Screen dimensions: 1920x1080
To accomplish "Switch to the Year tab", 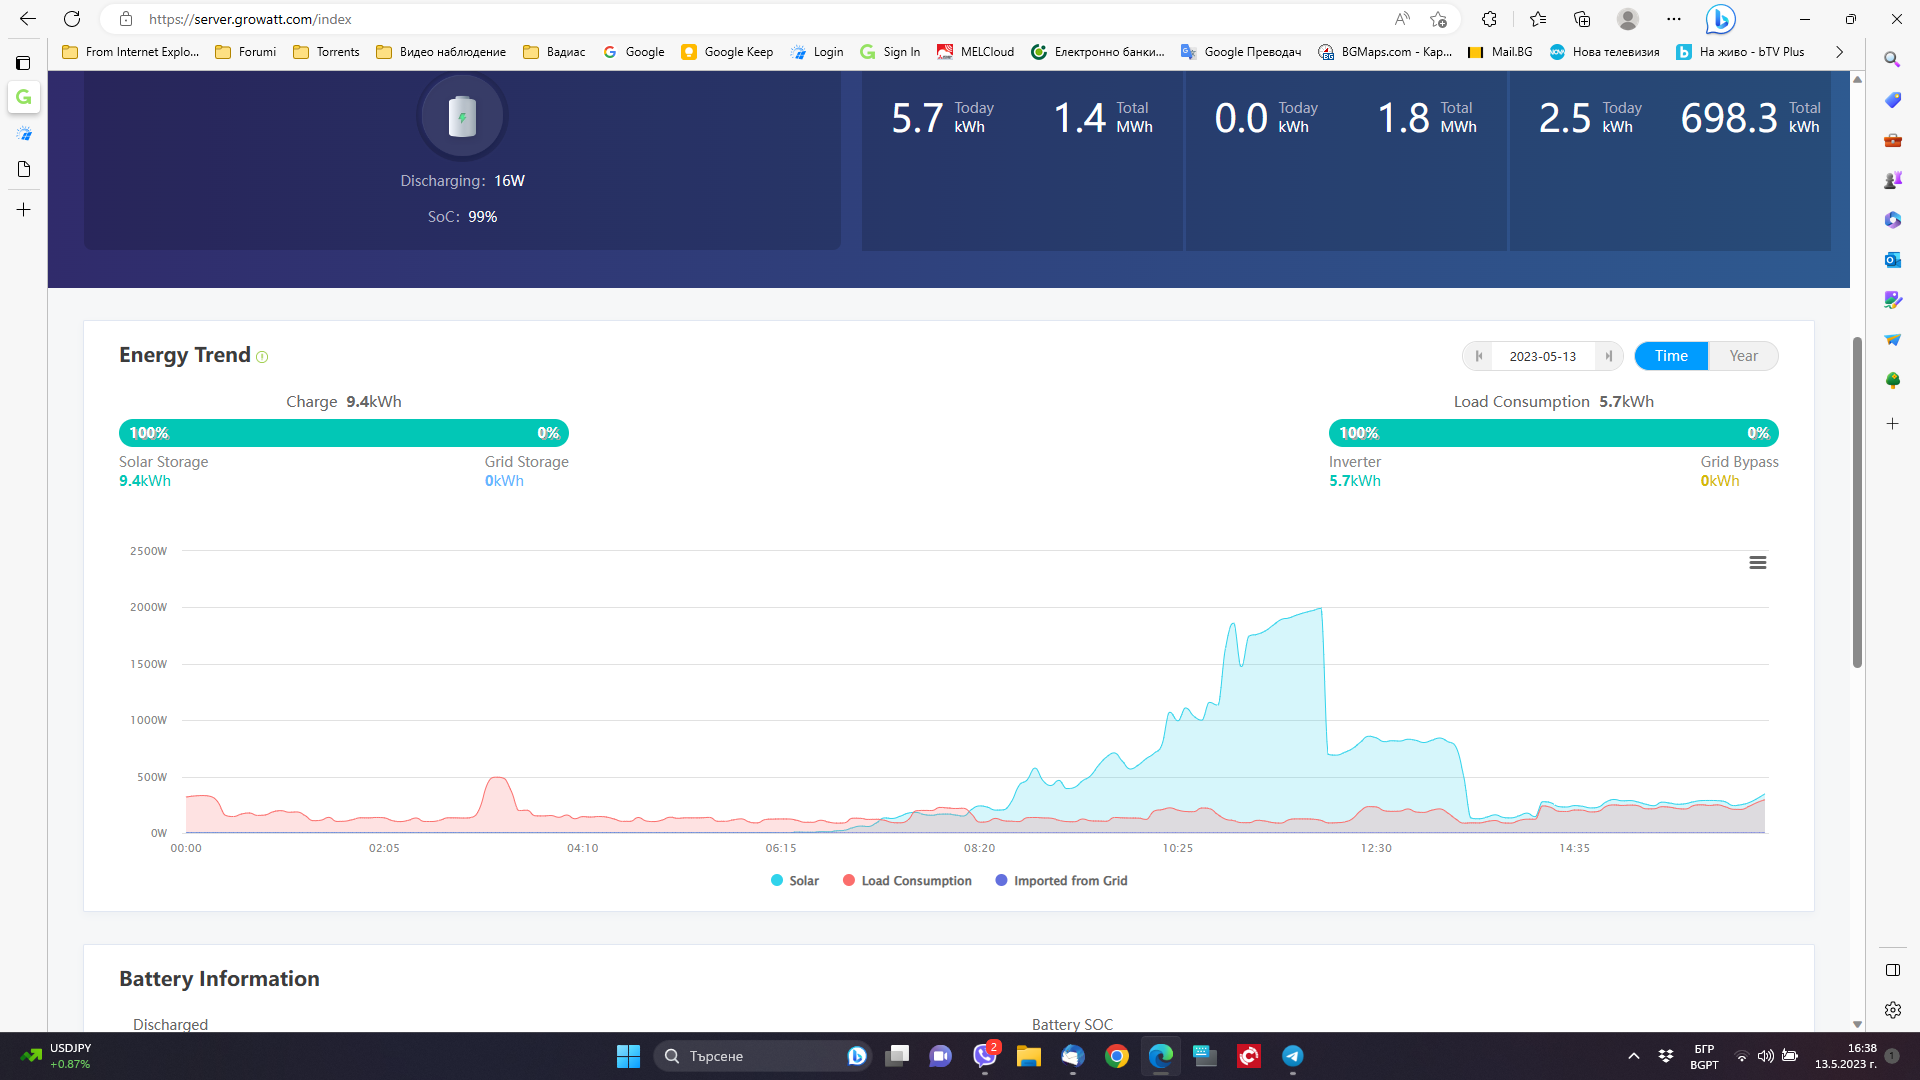I will click(1743, 356).
